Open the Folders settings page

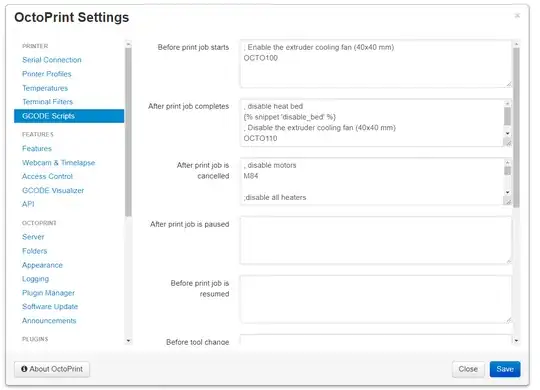pyautogui.click(x=34, y=251)
